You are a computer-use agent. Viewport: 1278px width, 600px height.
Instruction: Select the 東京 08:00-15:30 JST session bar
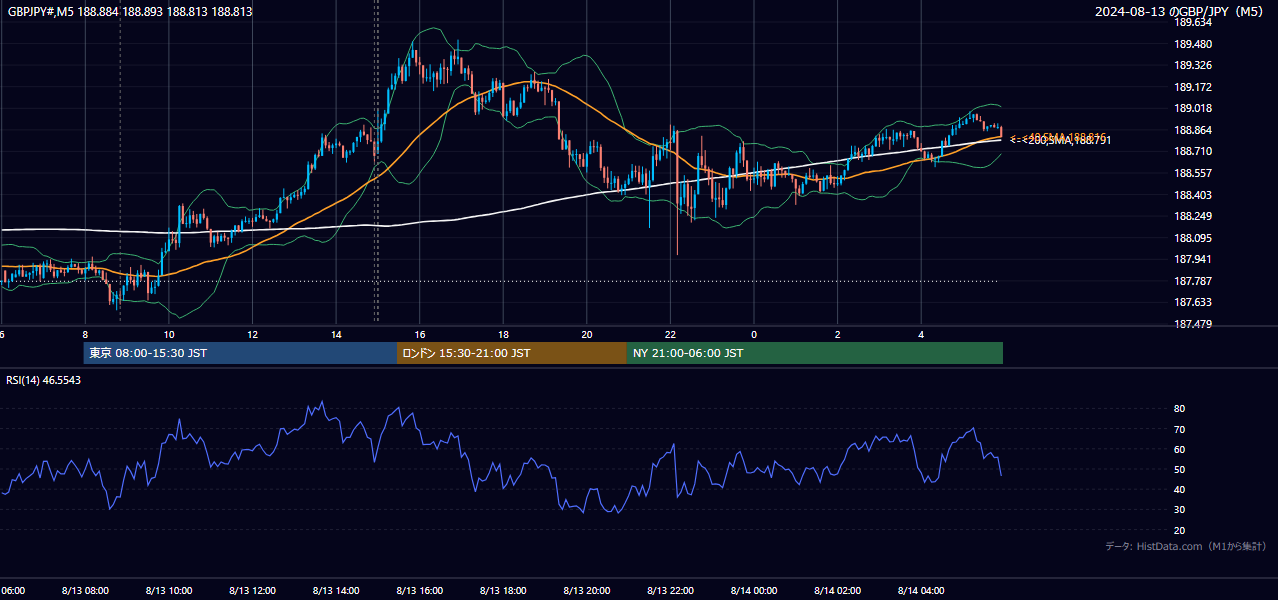click(x=240, y=353)
